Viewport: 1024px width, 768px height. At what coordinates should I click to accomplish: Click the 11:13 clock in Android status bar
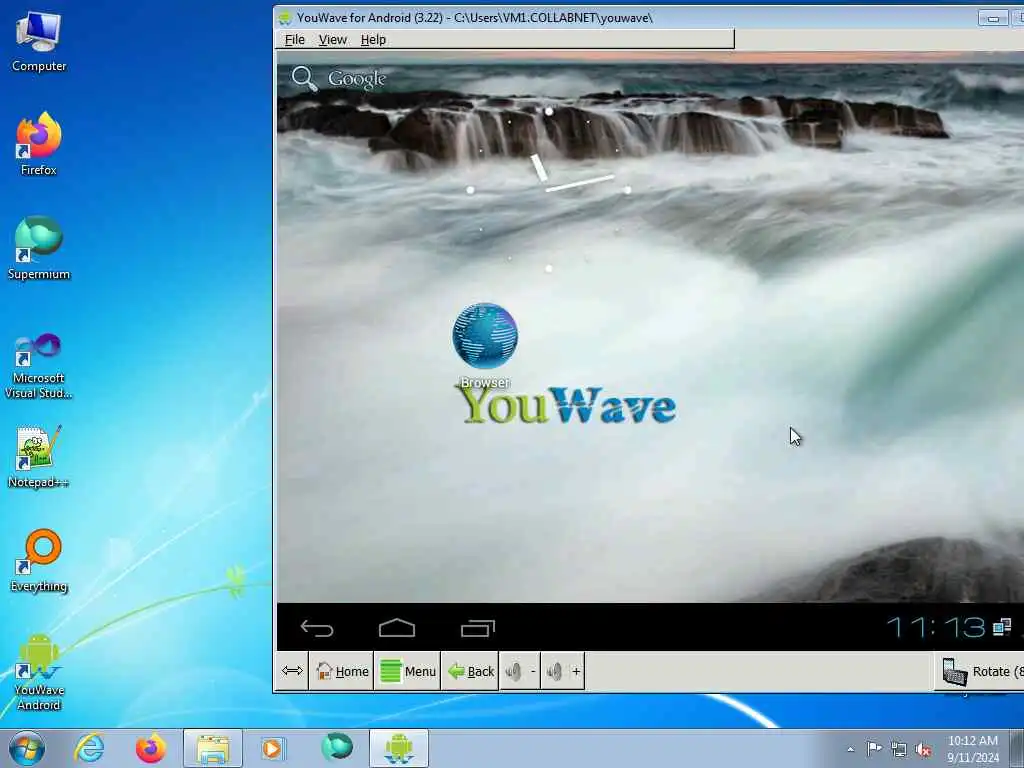tap(935, 628)
